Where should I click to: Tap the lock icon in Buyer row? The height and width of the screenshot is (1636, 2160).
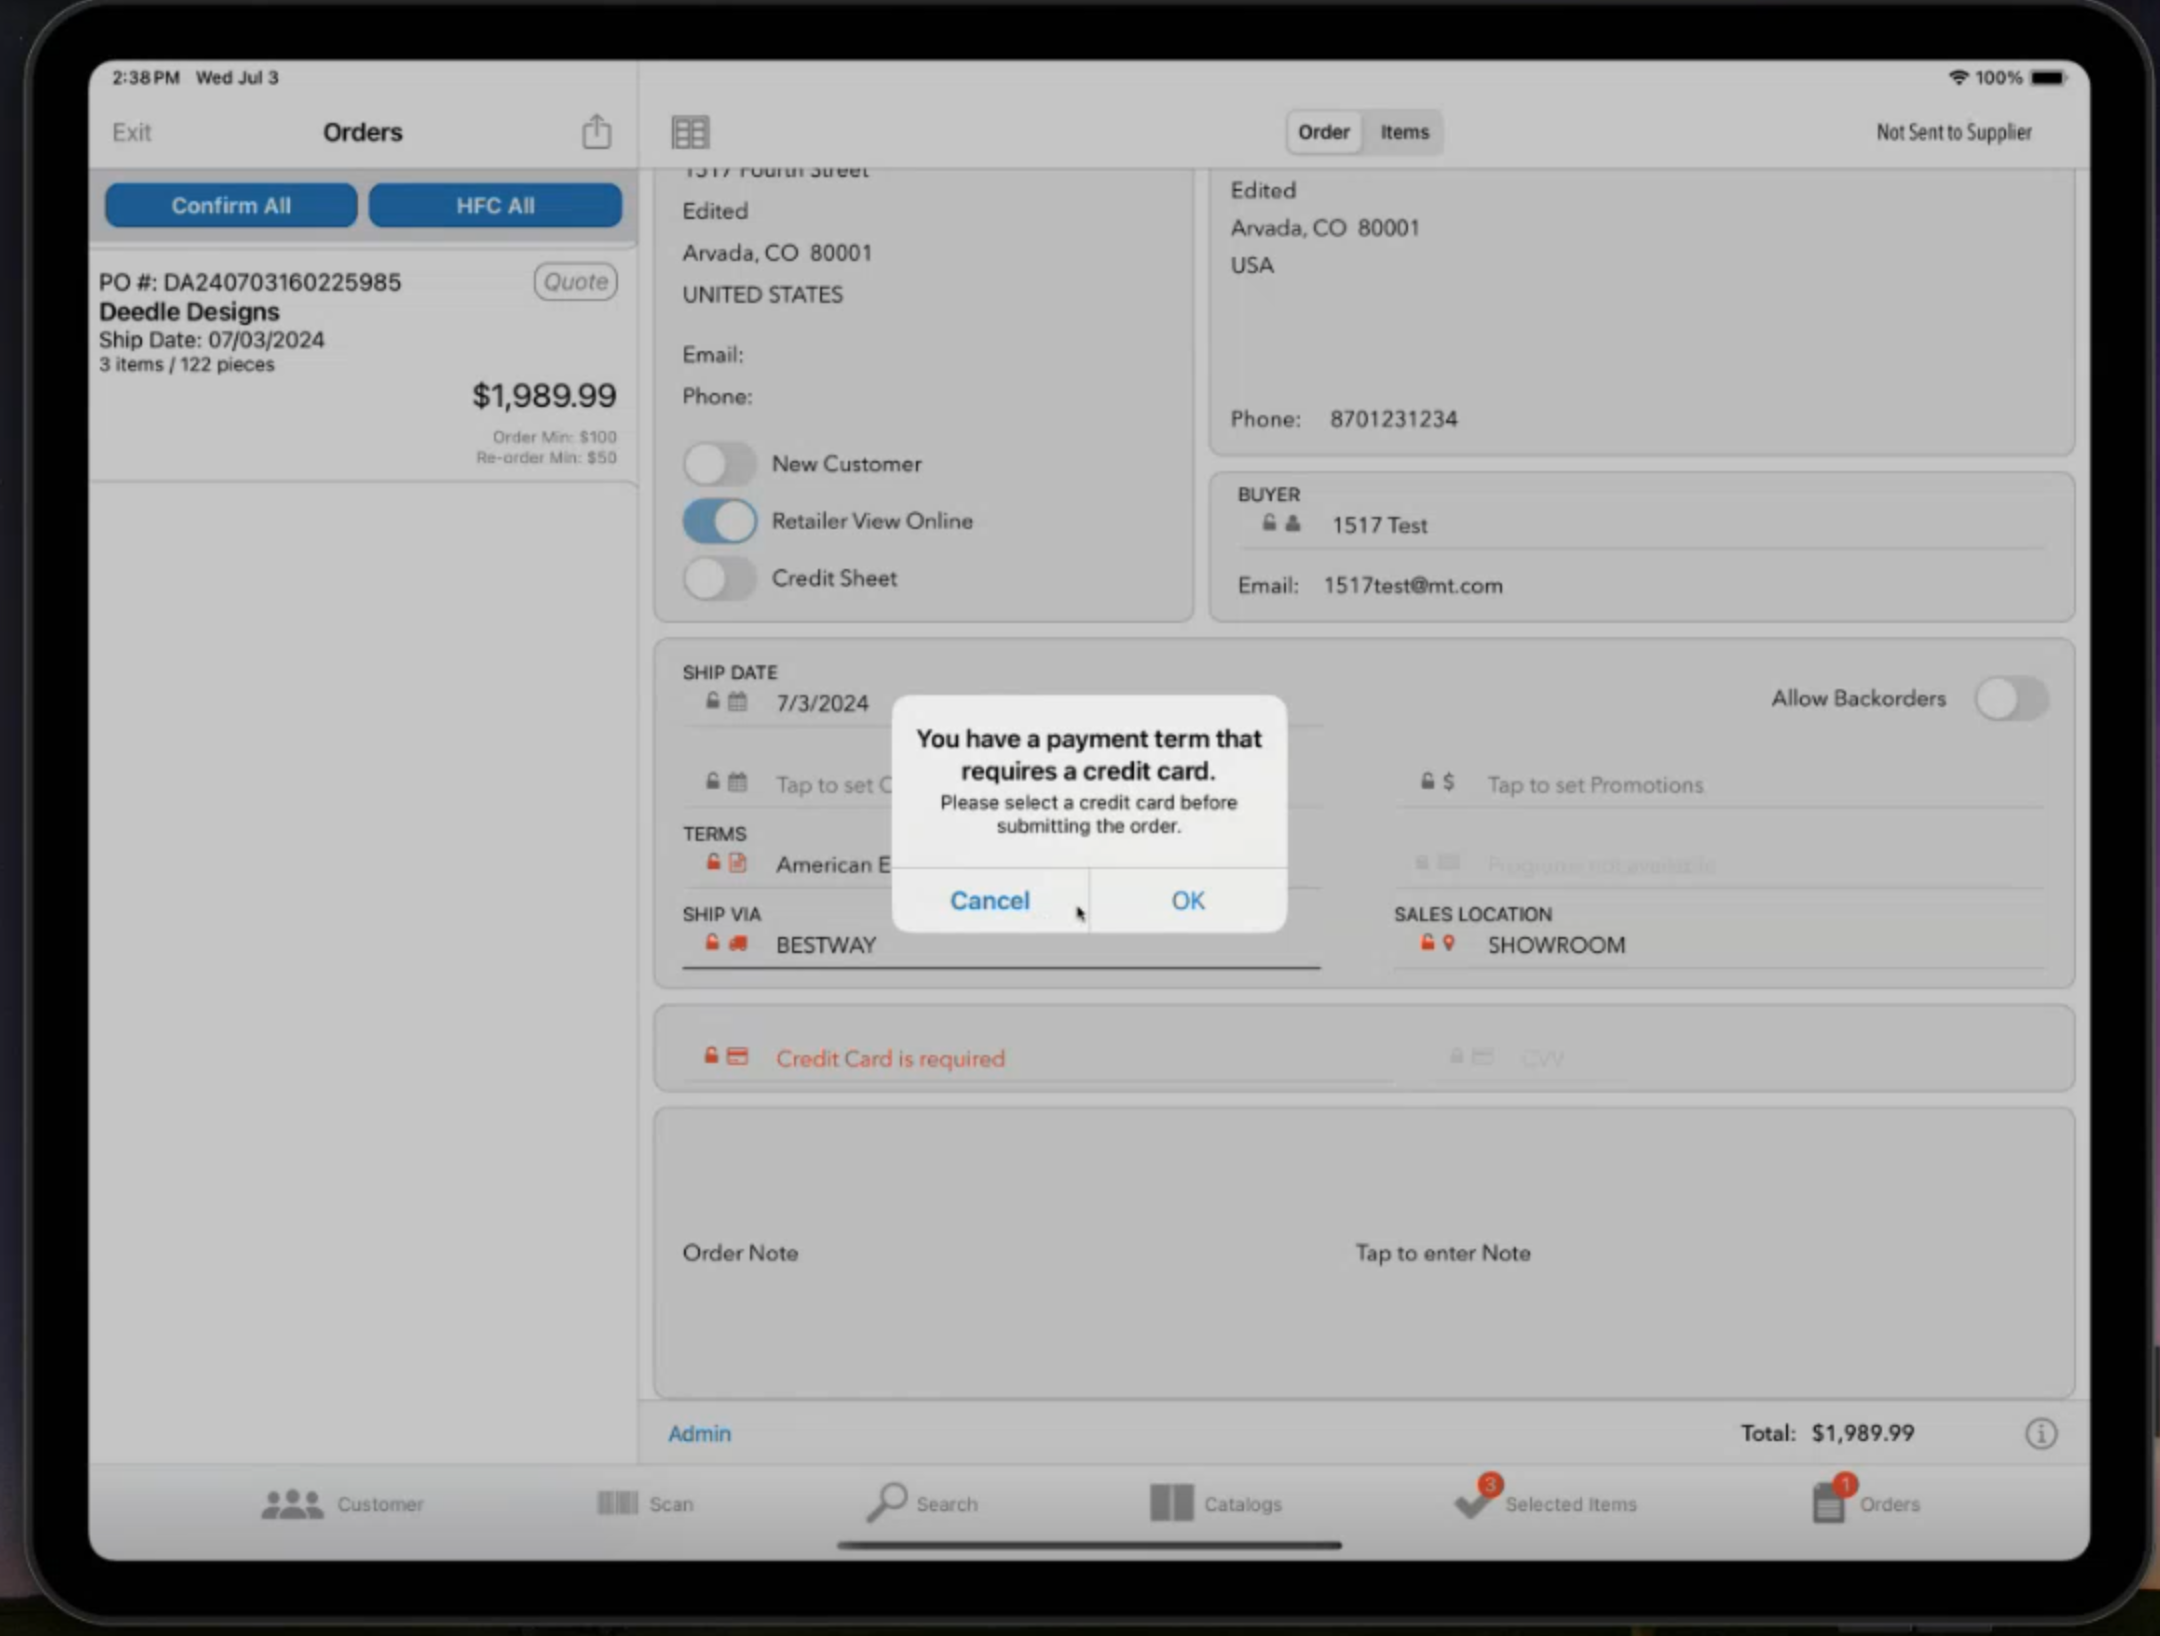coord(1269,522)
